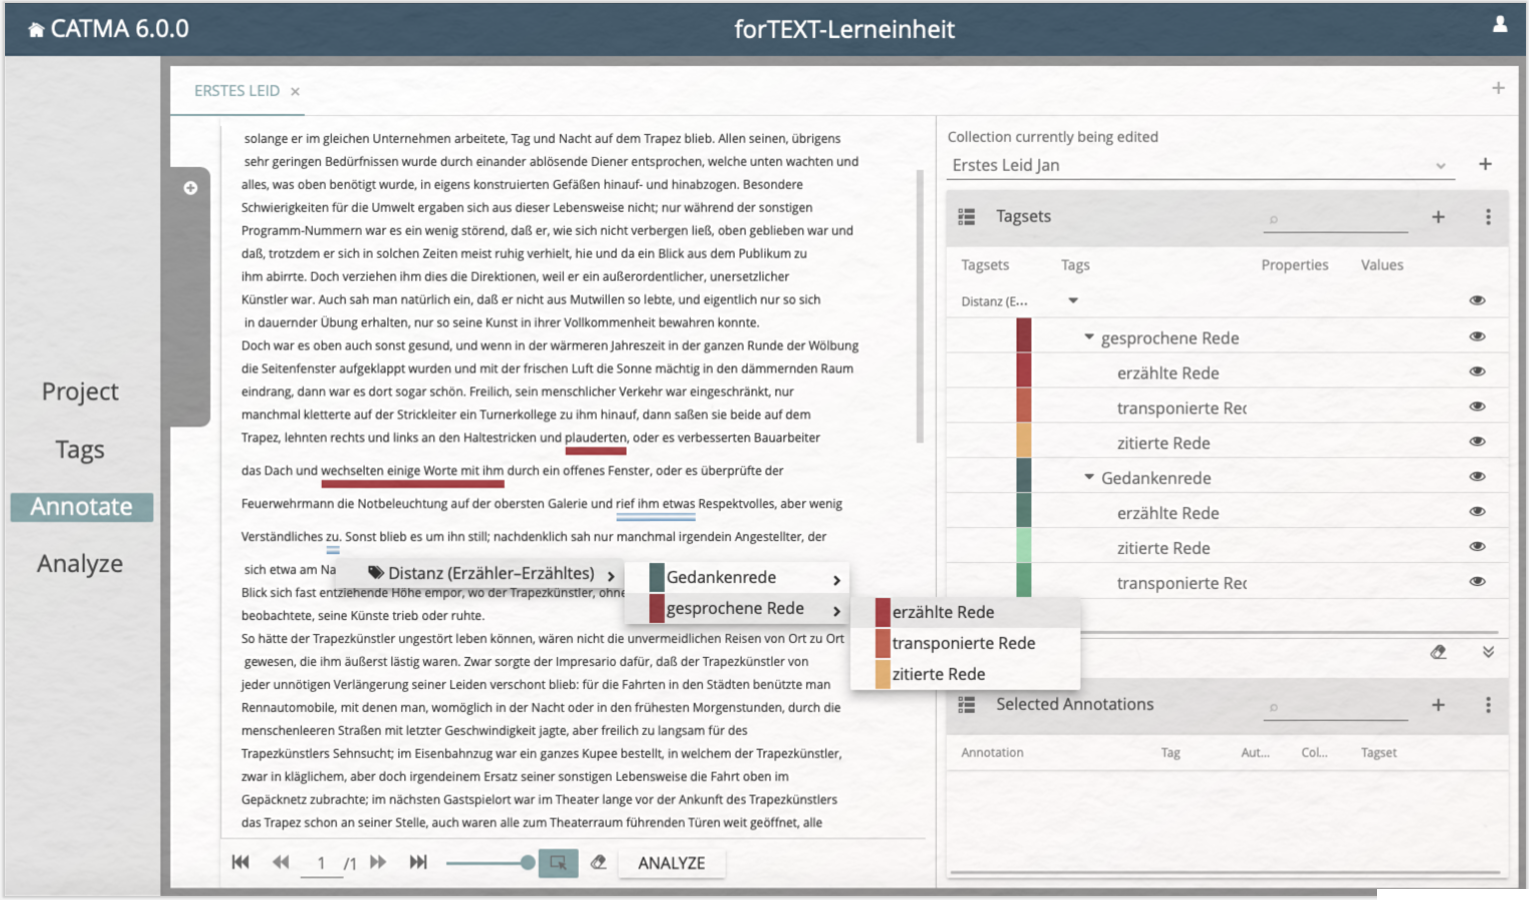The image size is (1529, 900).
Task: Click orange zitierte Rede swatch in tagset
Action: (1024, 440)
